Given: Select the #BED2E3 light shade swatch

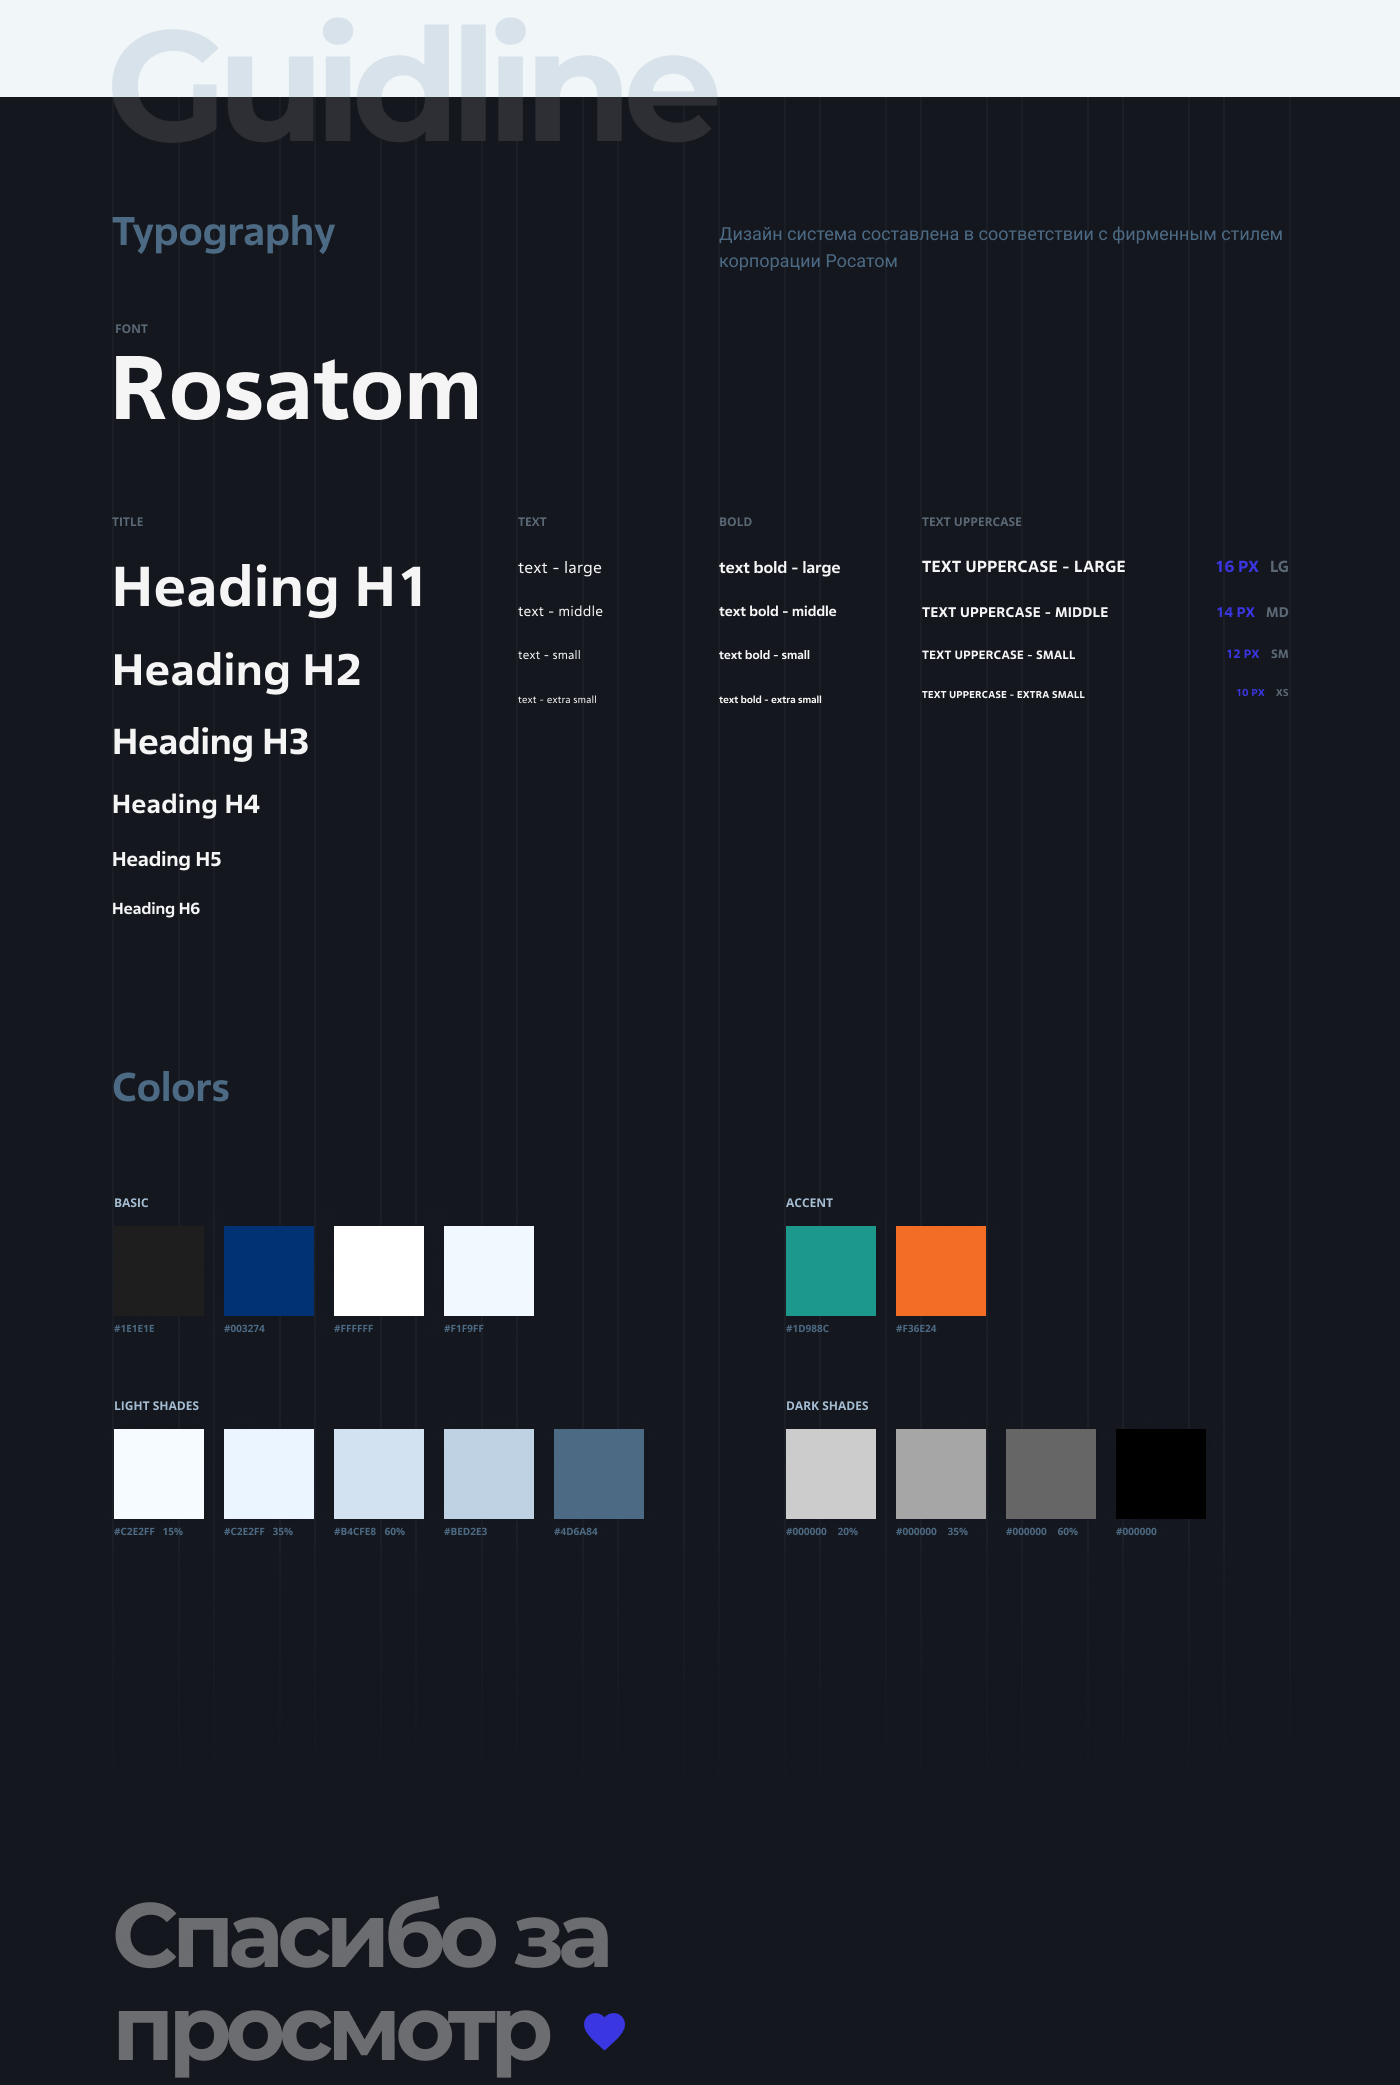Looking at the screenshot, I should [x=489, y=1474].
